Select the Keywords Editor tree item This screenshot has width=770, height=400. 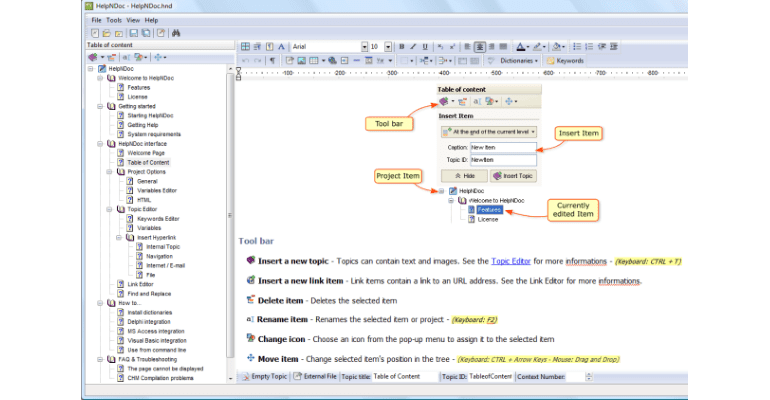click(x=158, y=219)
